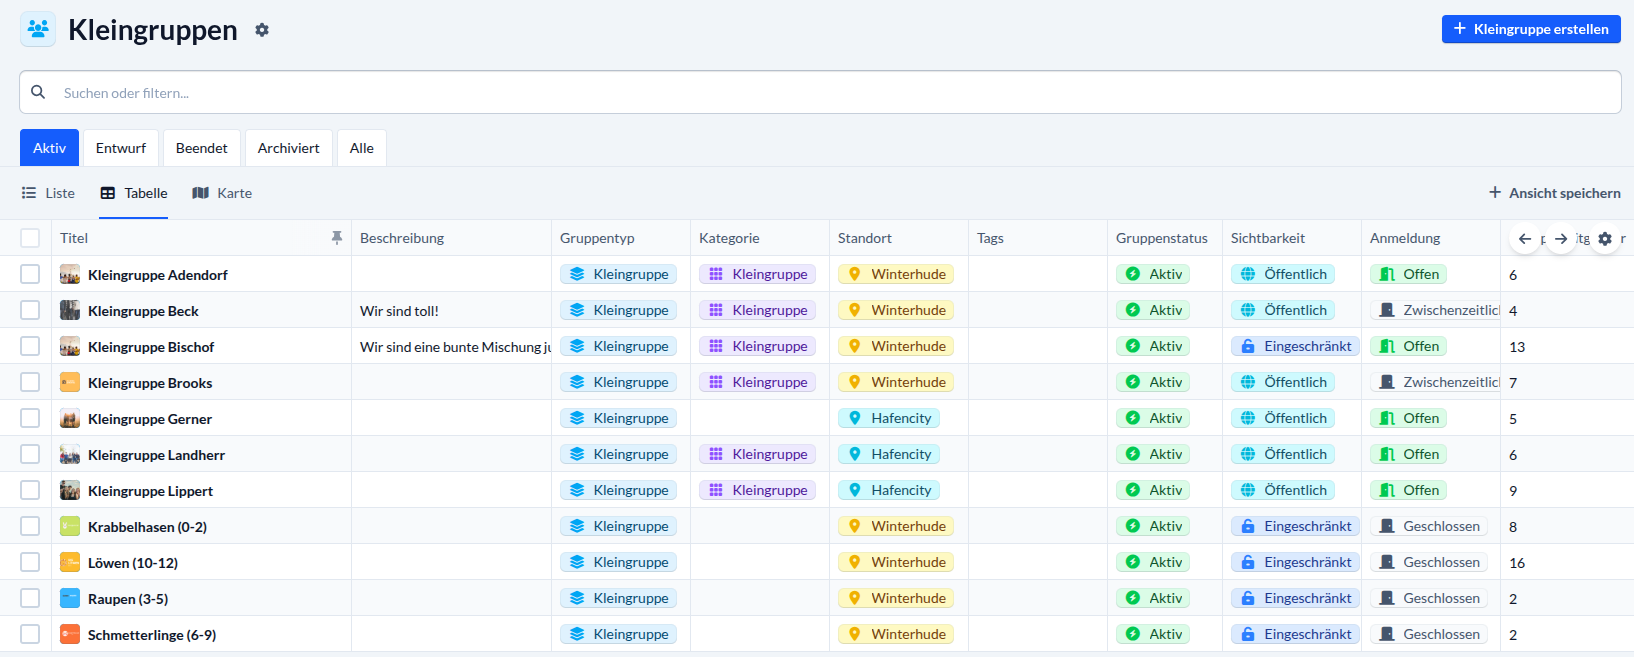The width and height of the screenshot is (1634, 657).
Task: Click the red icon of Schmetterlinge (6-9)
Action: click(x=70, y=634)
